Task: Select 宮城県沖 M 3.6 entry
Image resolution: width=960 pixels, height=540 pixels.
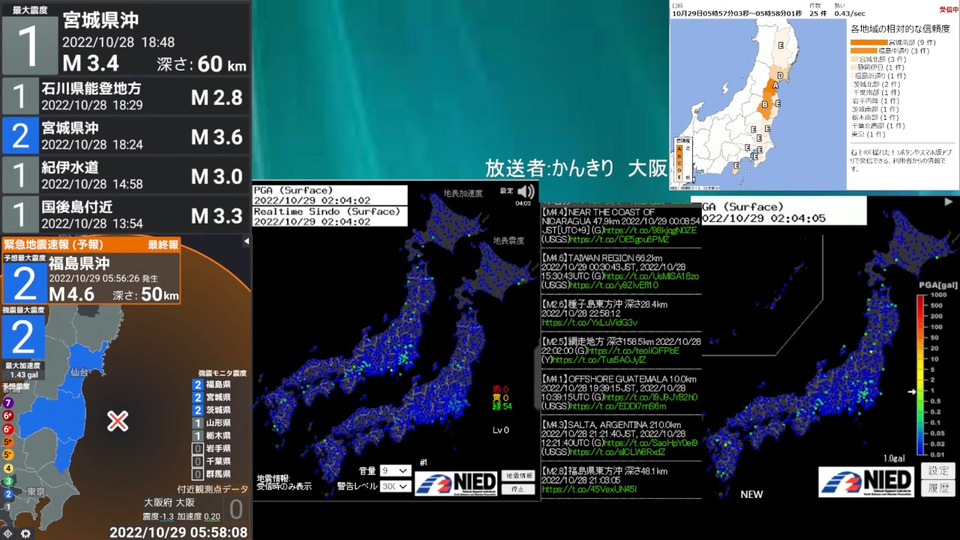Action: pos(126,136)
